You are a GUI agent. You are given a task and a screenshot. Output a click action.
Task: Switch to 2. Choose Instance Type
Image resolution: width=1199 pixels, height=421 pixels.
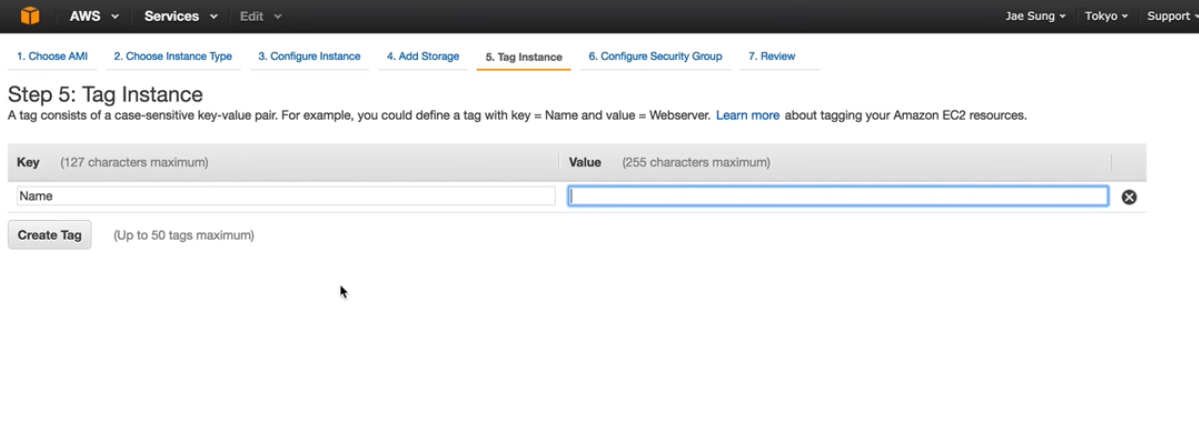point(173,57)
